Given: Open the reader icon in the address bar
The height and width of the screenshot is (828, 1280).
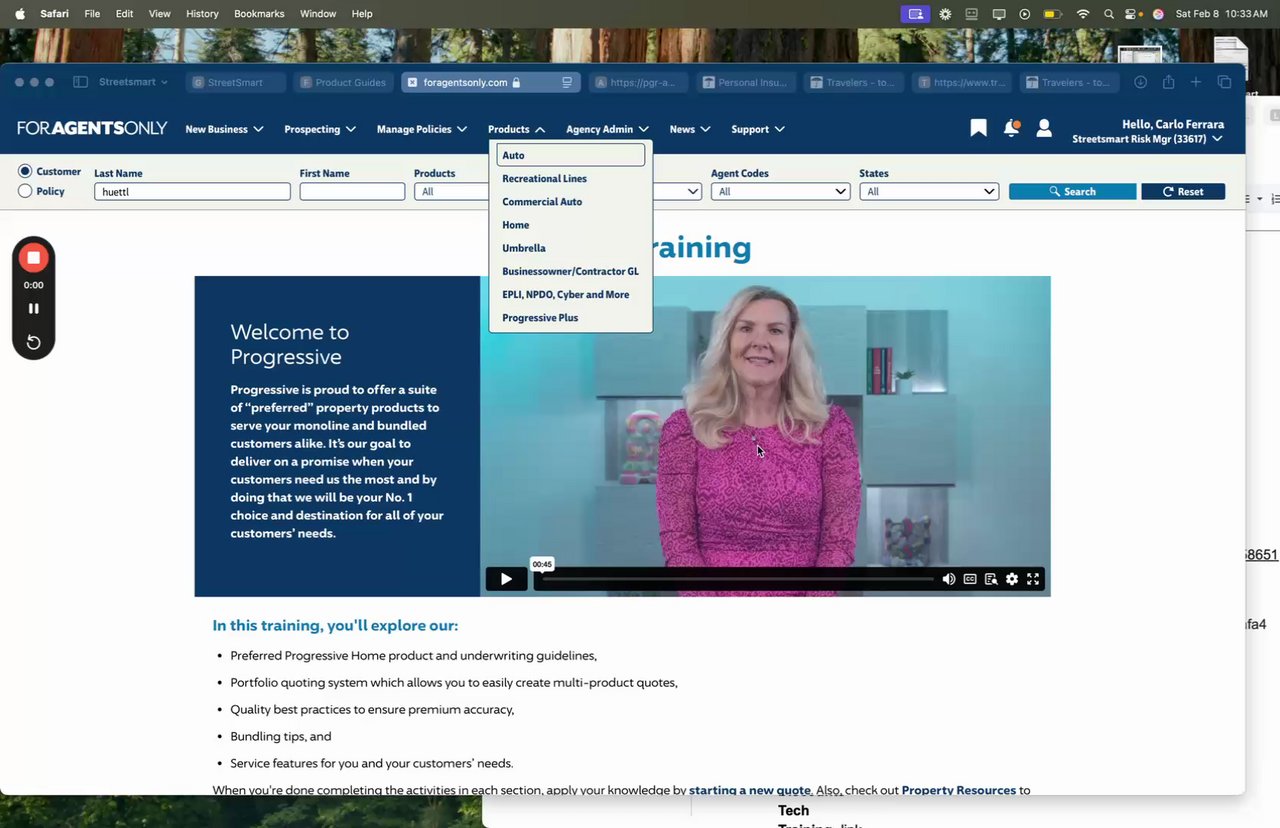Looking at the screenshot, I should [567, 82].
